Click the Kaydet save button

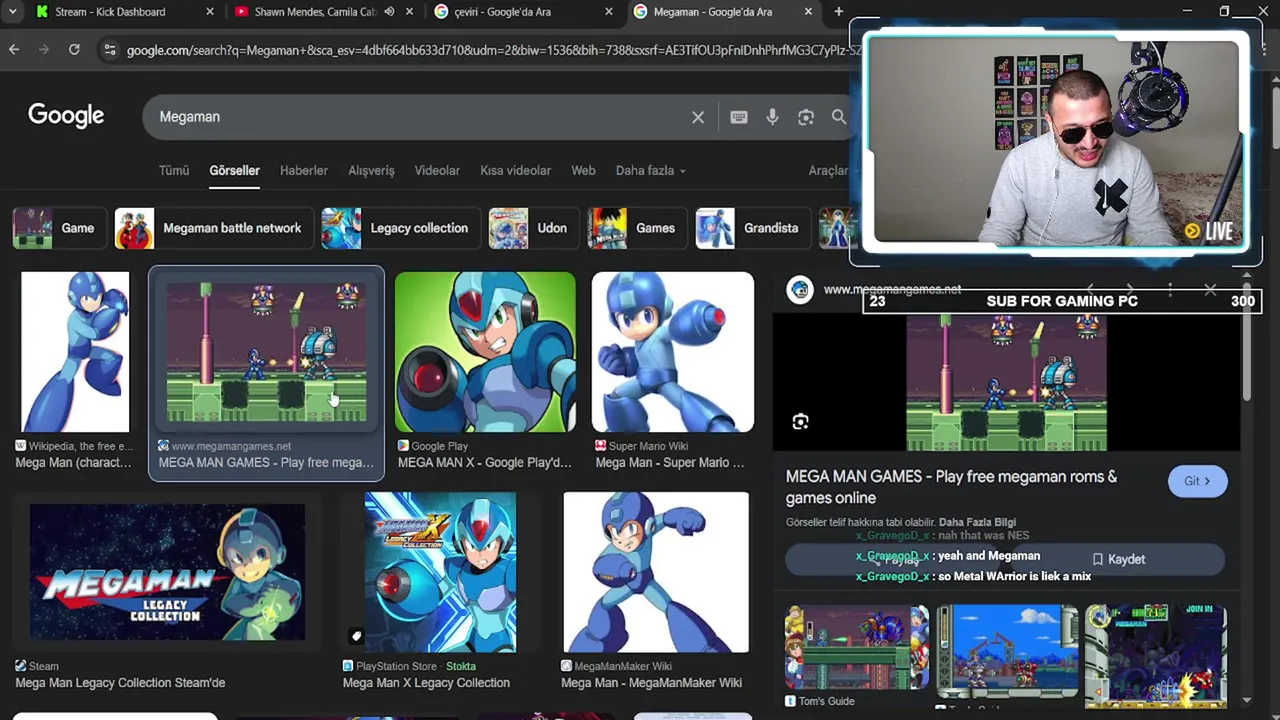(x=1117, y=559)
